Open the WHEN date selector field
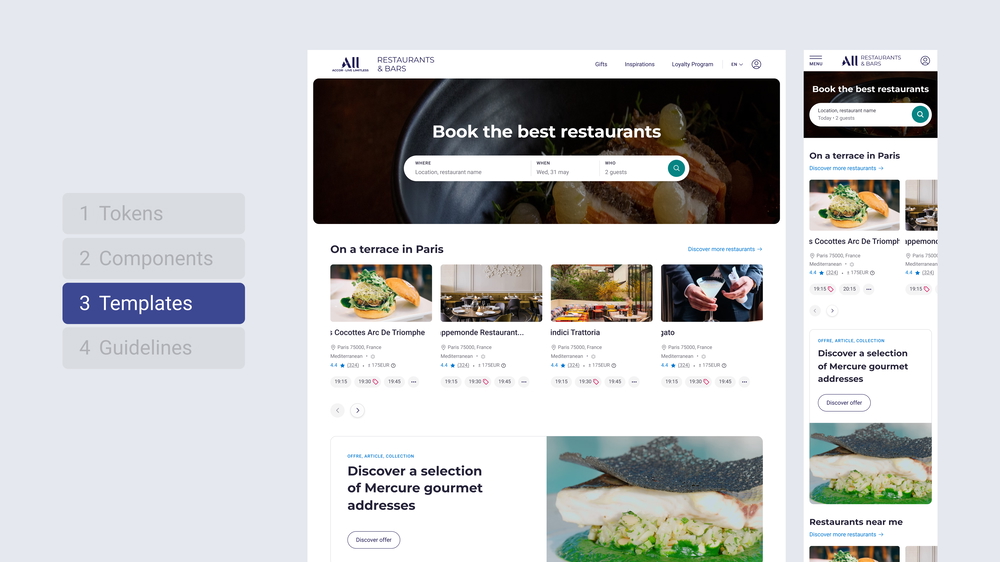 point(564,168)
